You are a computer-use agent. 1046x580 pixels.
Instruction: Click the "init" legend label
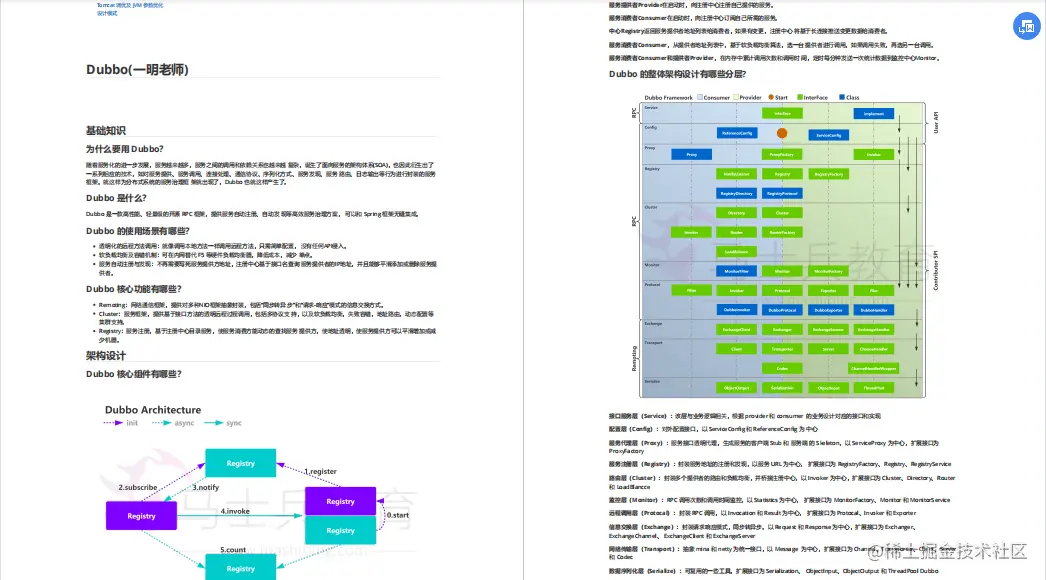[x=132, y=423]
